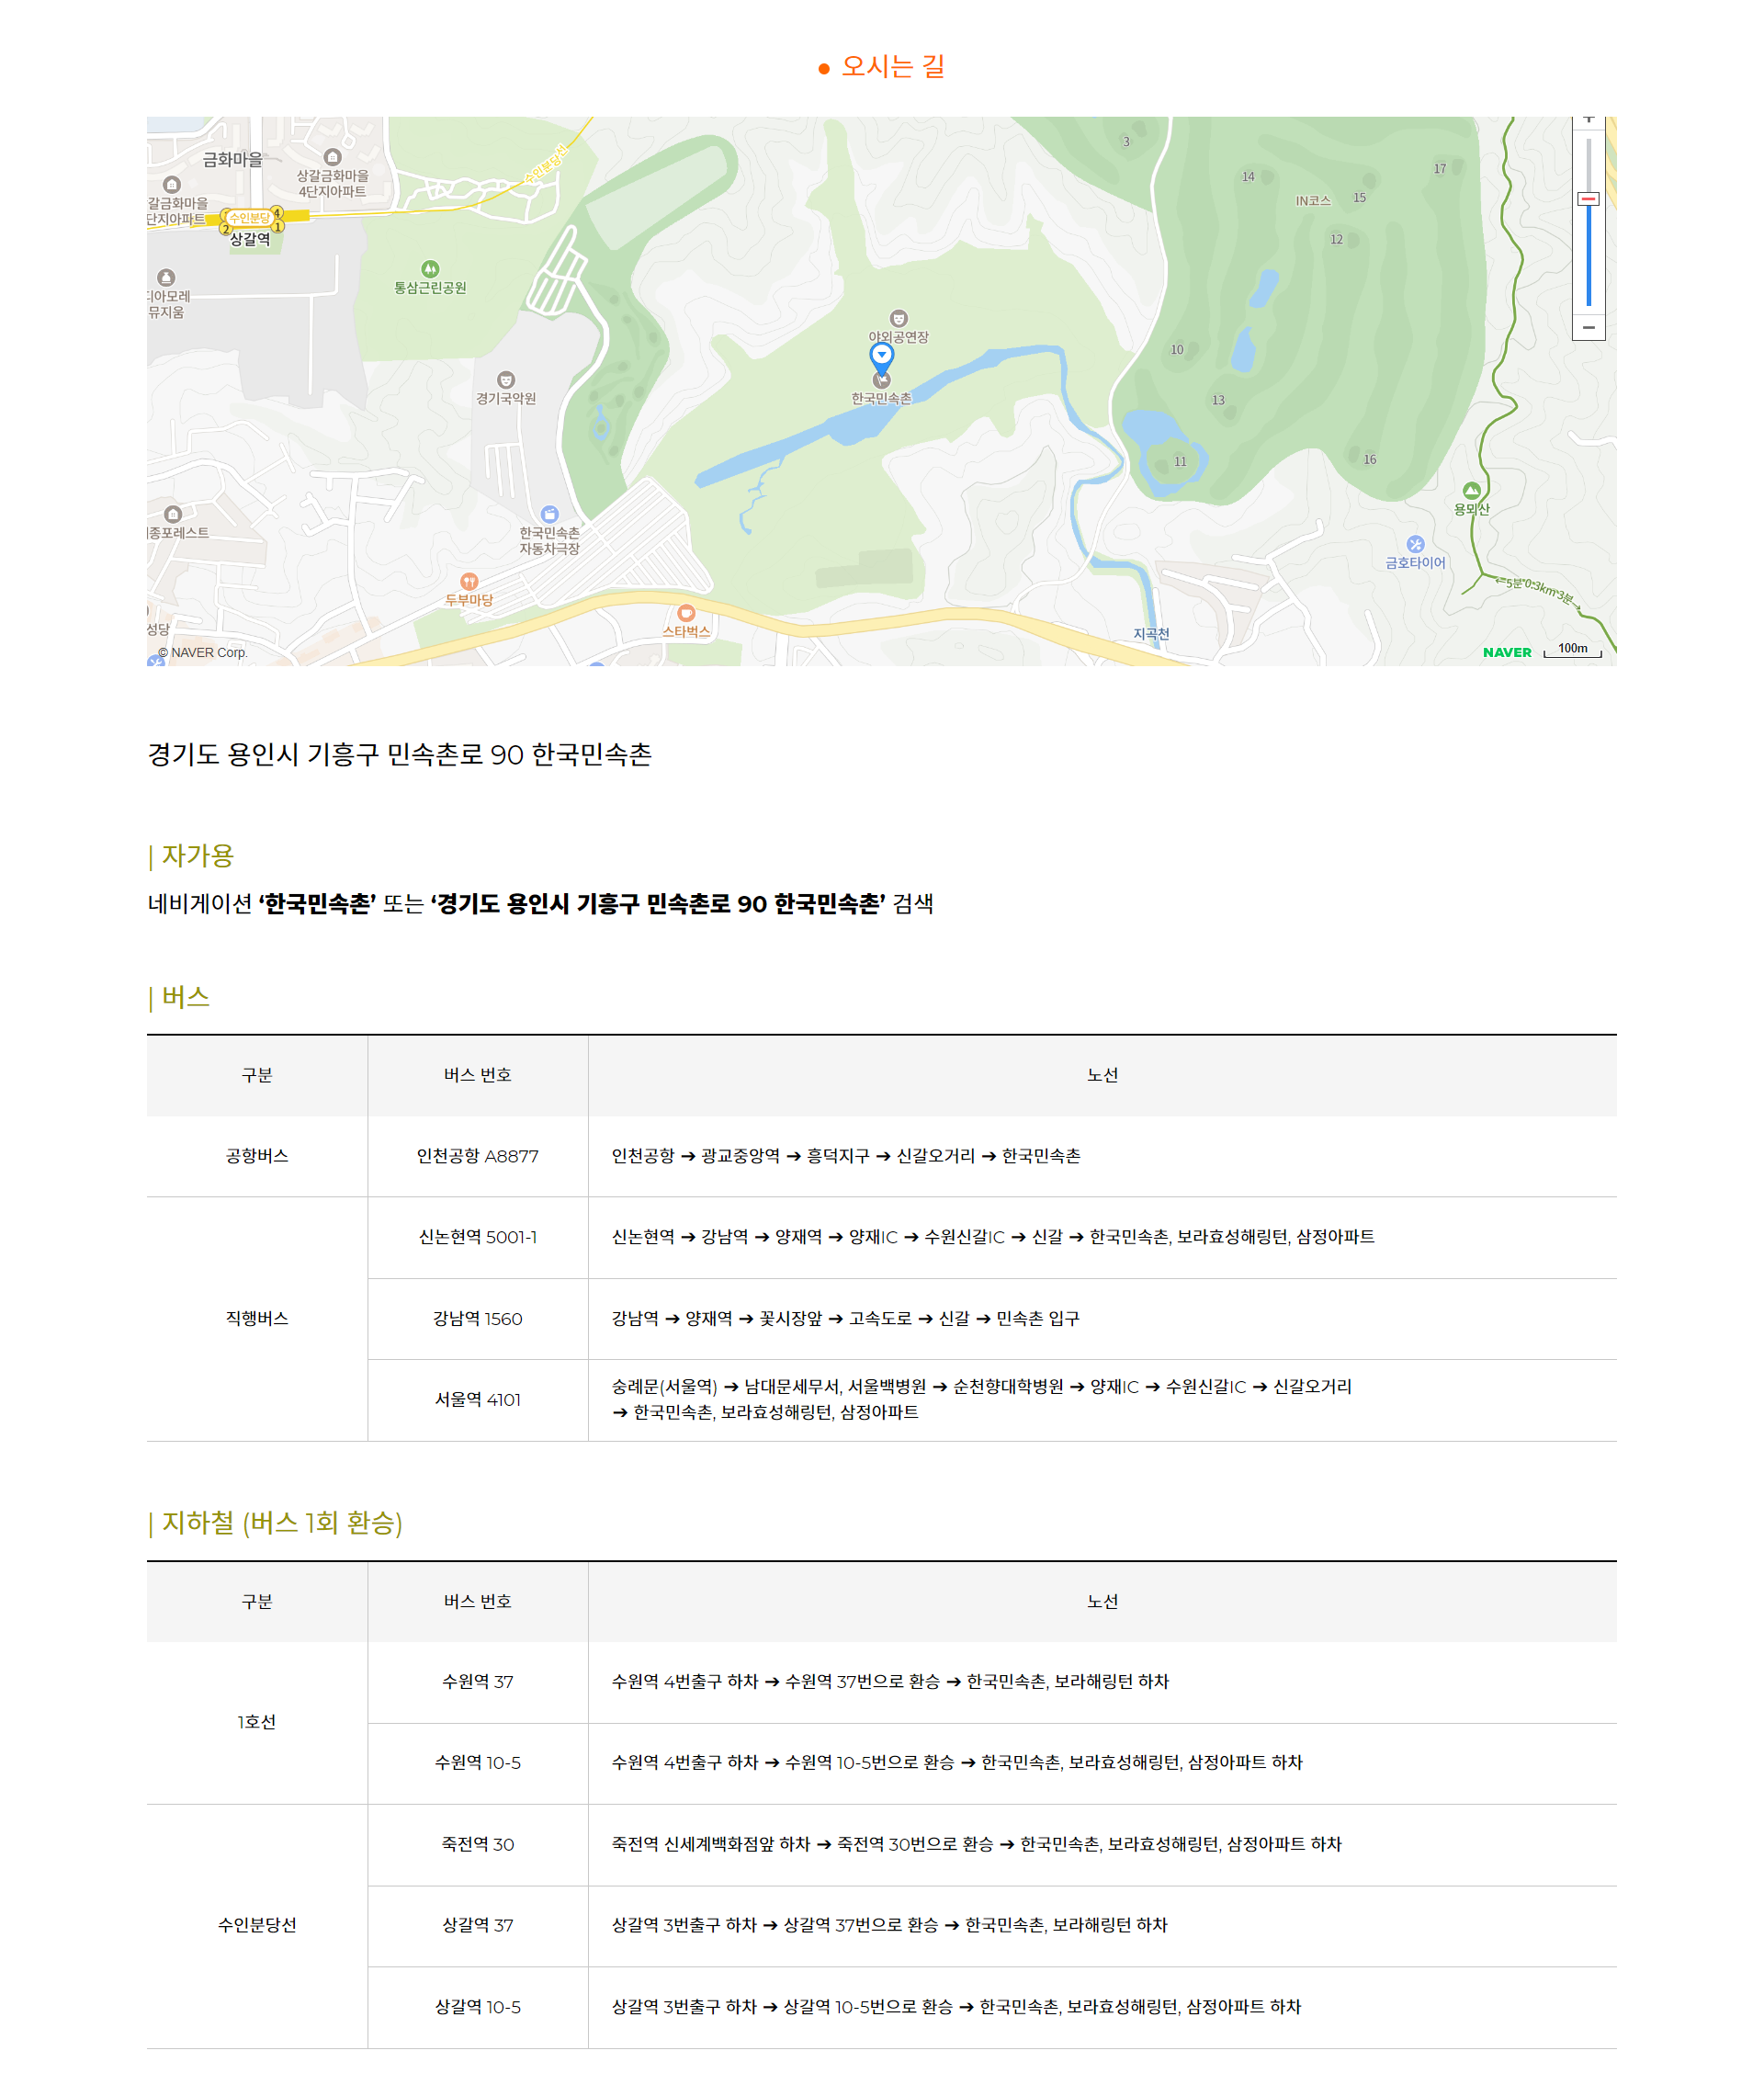
Task: Zoom out the map with minus button
Action: (x=1588, y=328)
